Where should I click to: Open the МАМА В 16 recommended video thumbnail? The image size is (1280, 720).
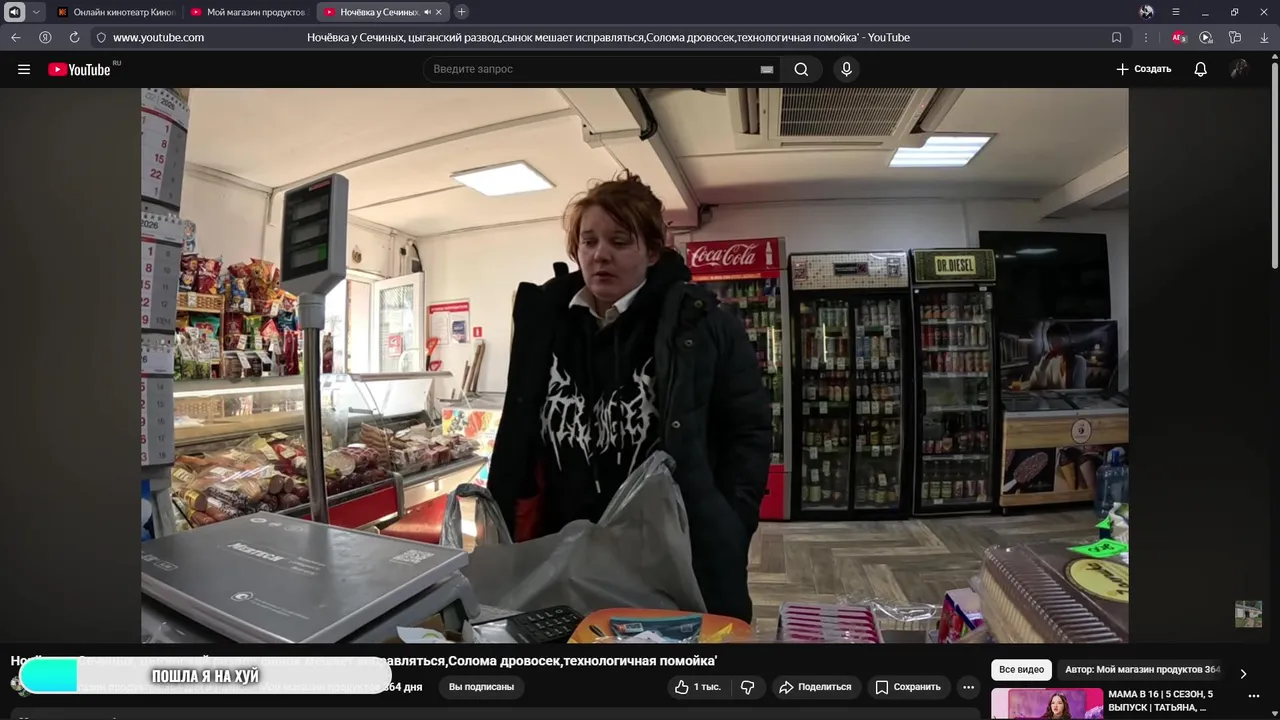pyautogui.click(x=1047, y=704)
